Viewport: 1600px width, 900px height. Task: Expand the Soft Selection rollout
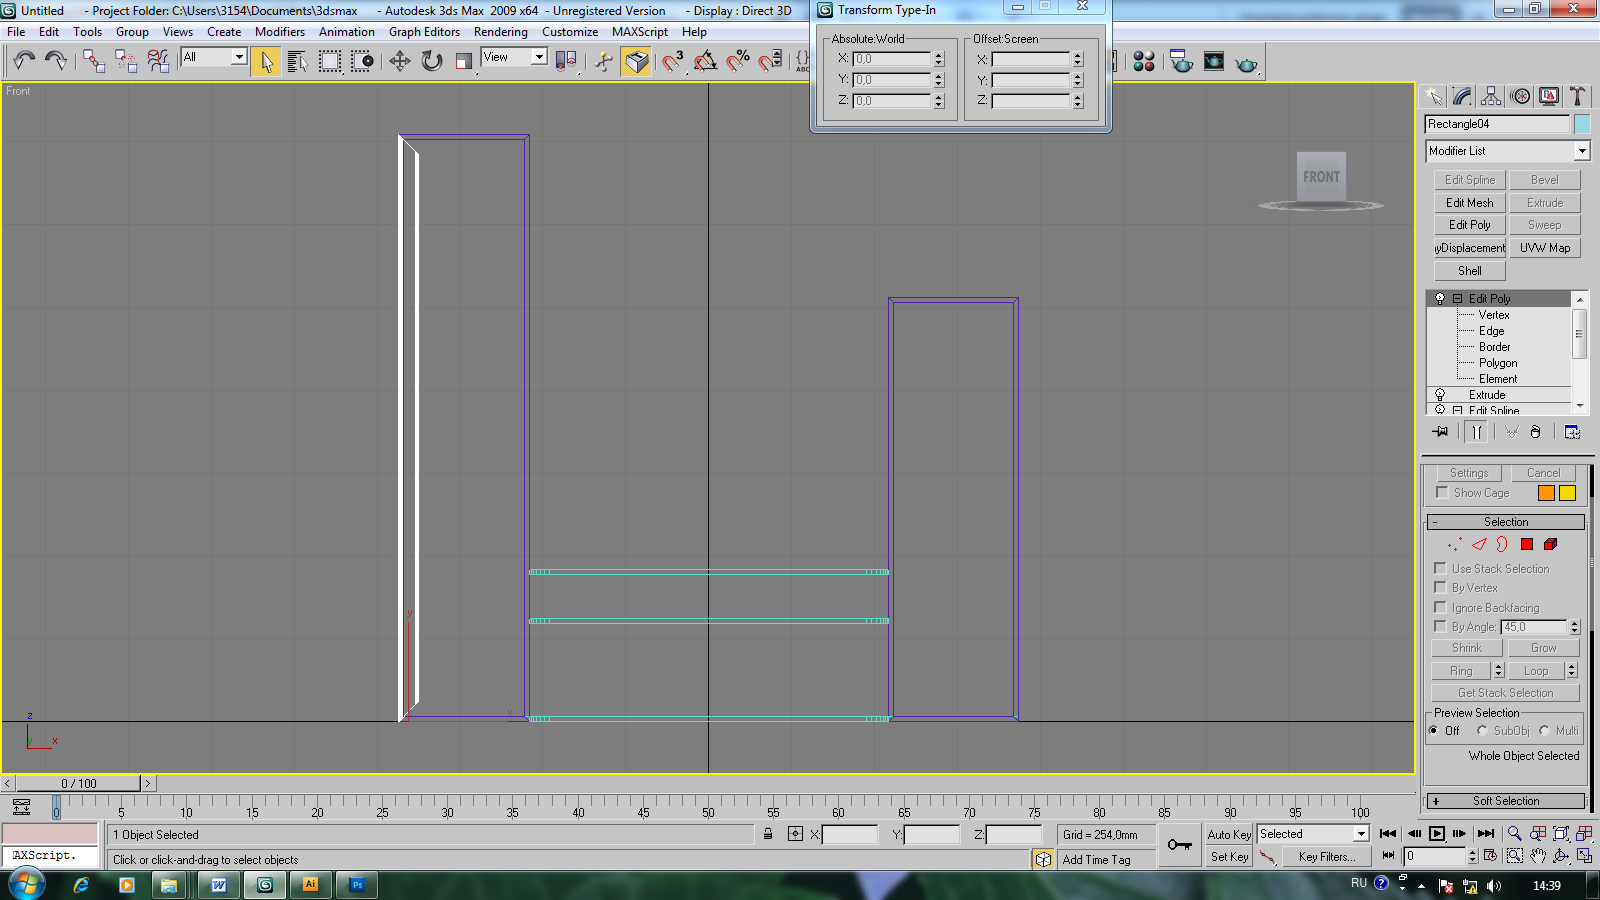click(x=1506, y=801)
